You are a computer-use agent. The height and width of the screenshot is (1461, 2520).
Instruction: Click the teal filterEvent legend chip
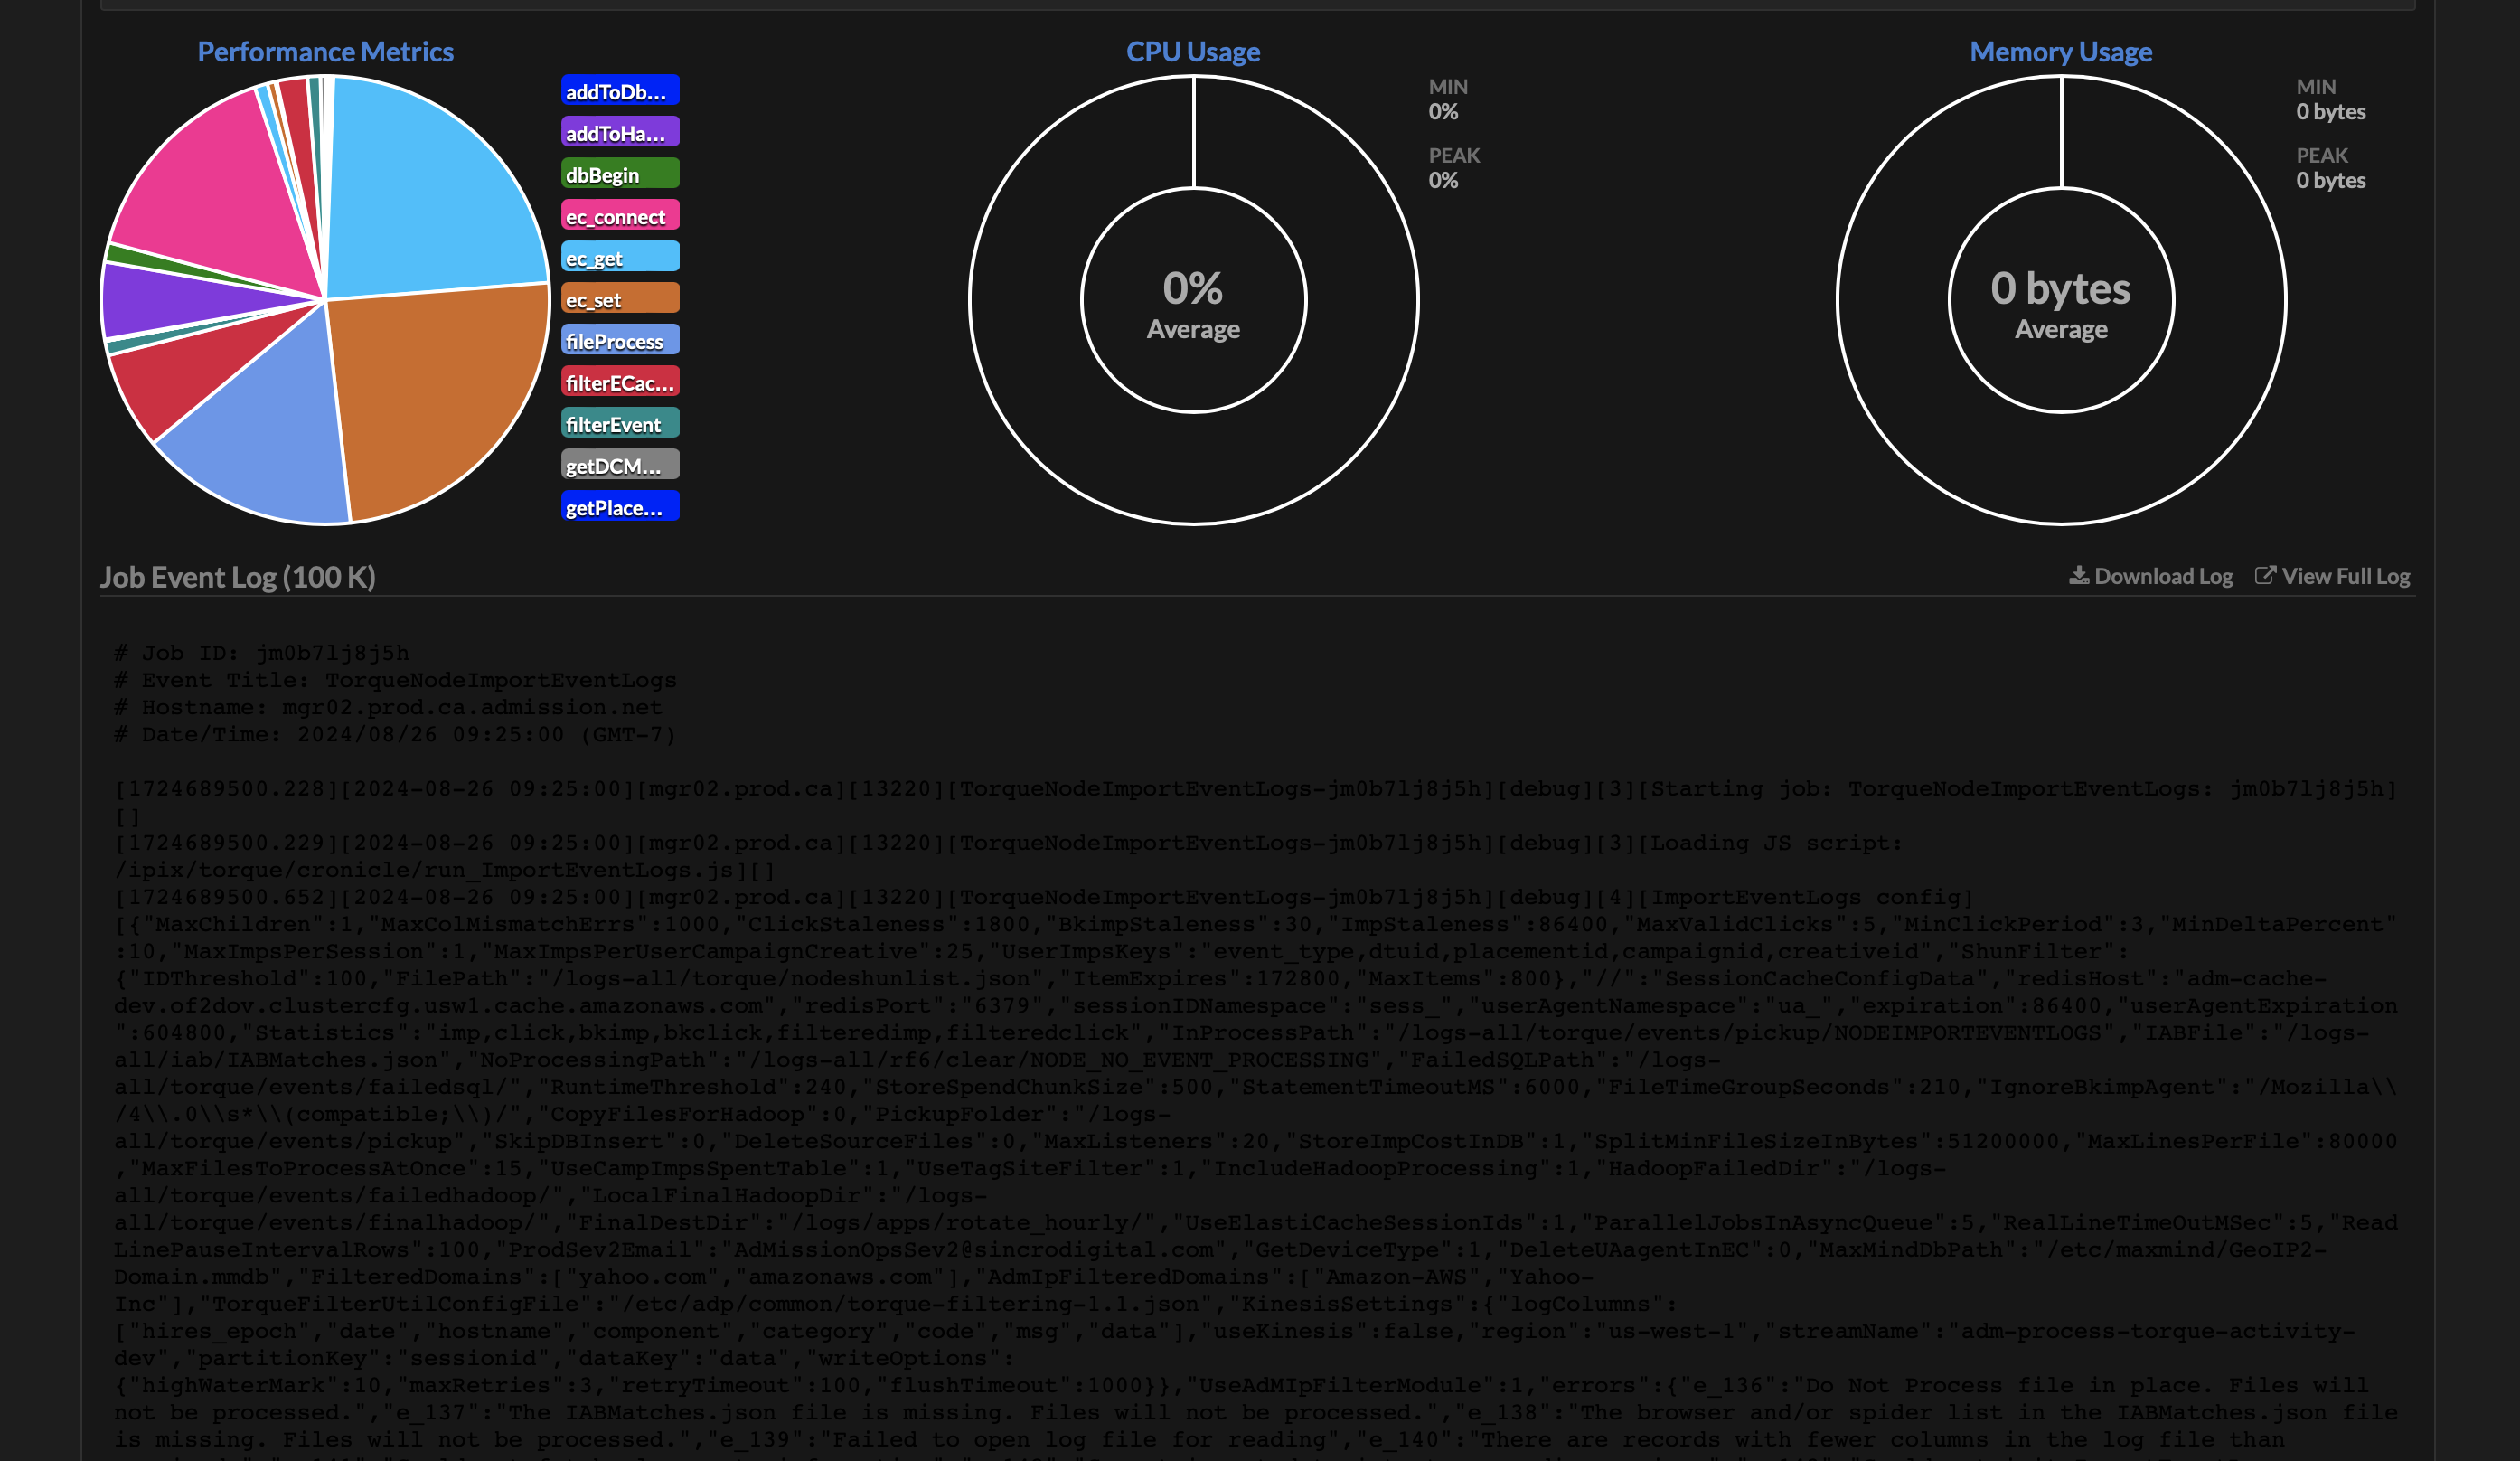[620, 423]
